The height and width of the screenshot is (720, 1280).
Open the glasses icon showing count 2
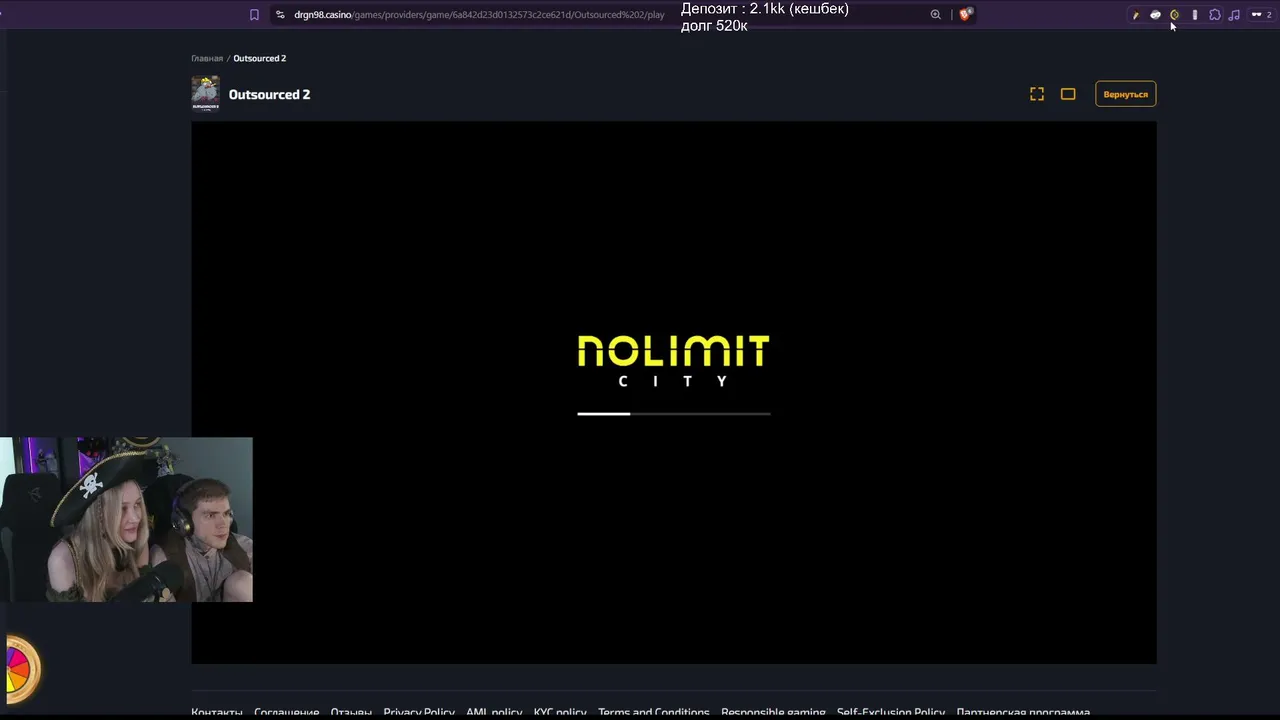(x=1261, y=15)
